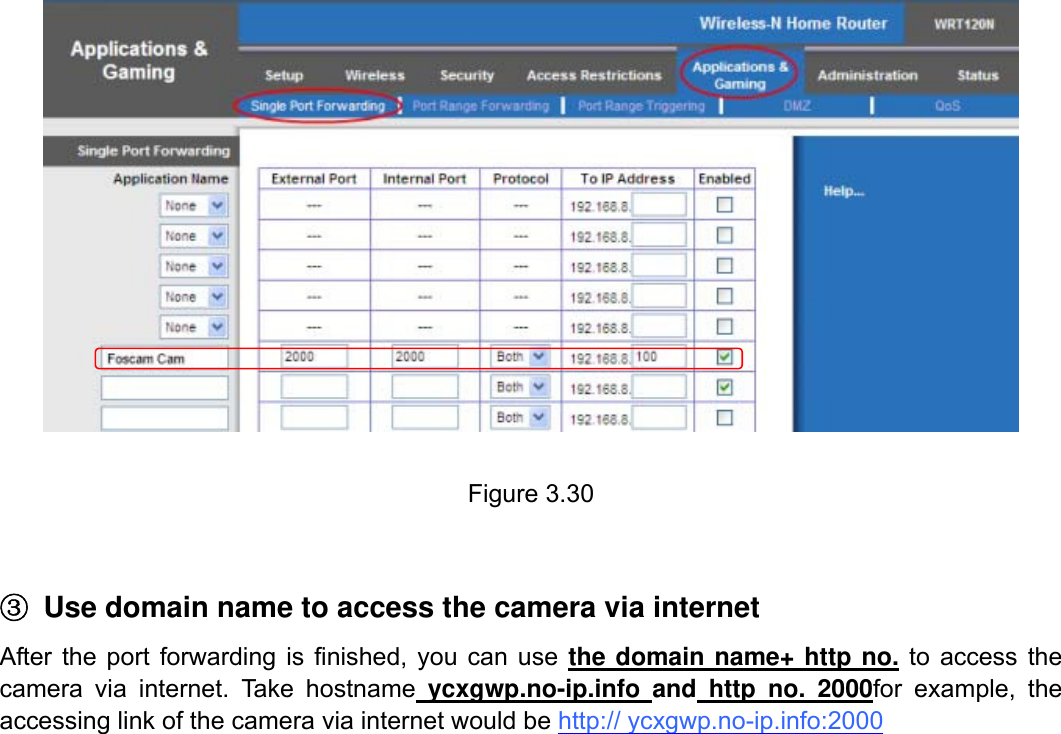Viewport: 1061px width, 734px height.
Task: Click empty application name field below Foscam Cam
Action: (x=164, y=388)
